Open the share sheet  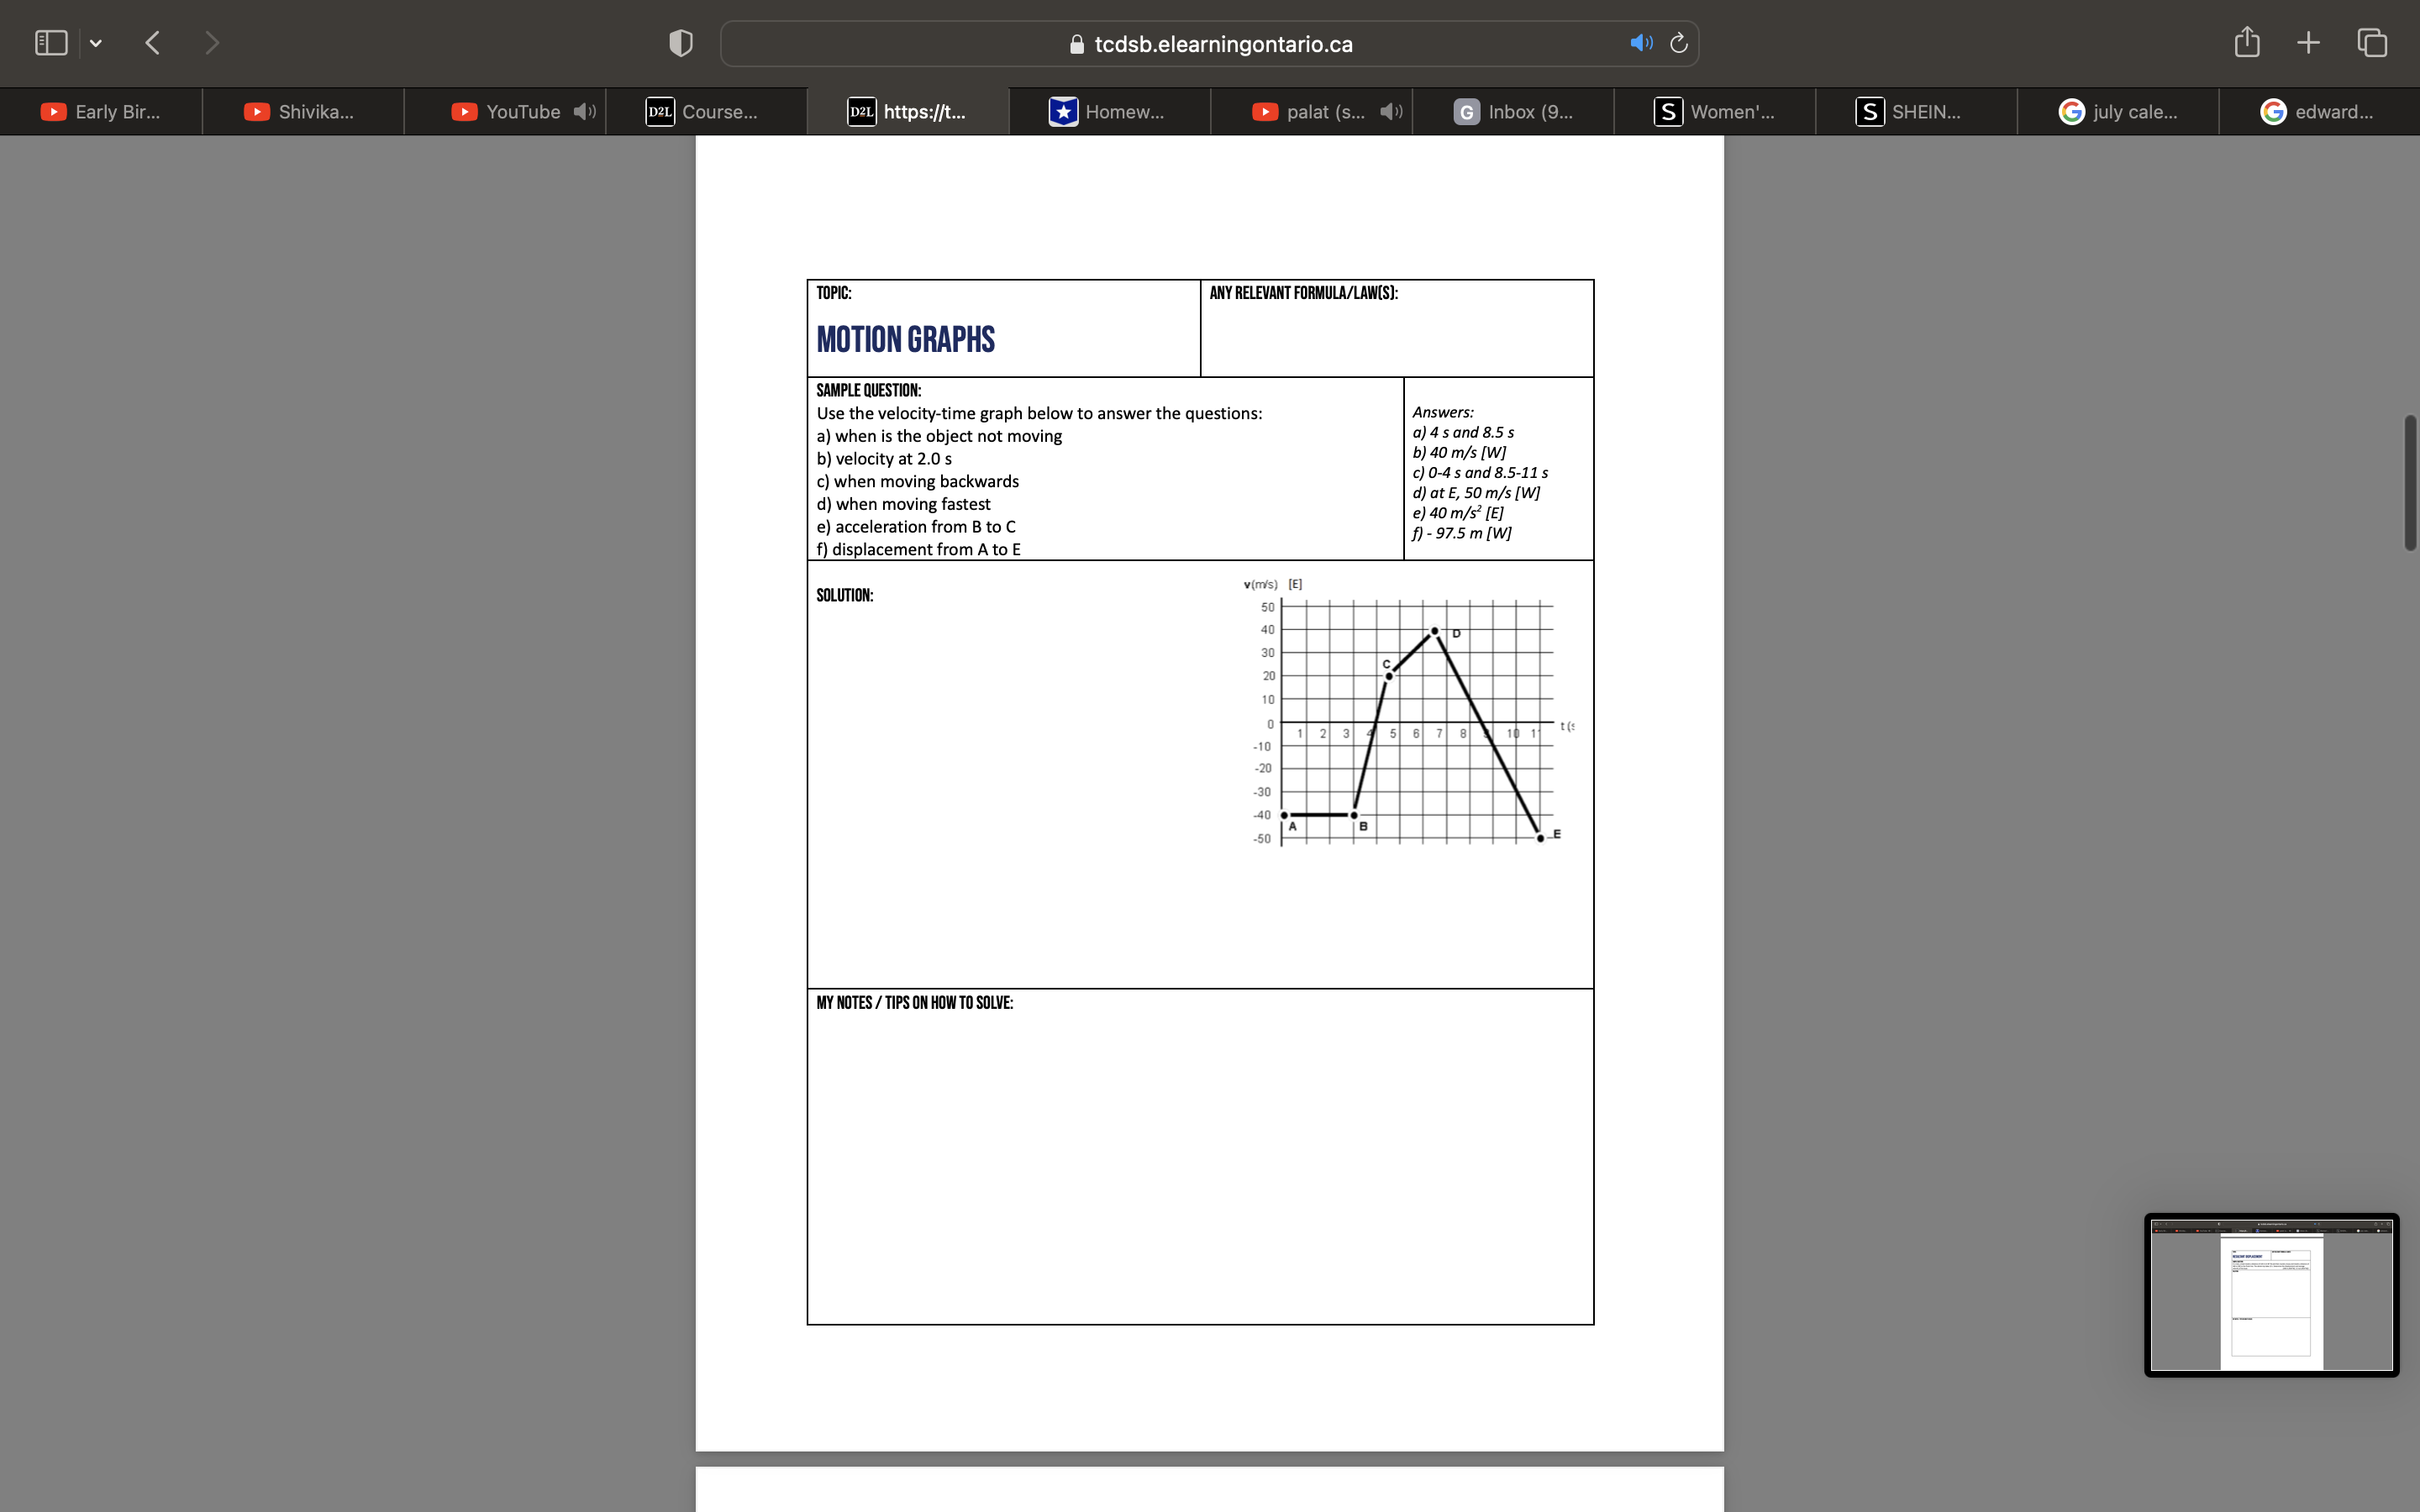pos(2246,42)
